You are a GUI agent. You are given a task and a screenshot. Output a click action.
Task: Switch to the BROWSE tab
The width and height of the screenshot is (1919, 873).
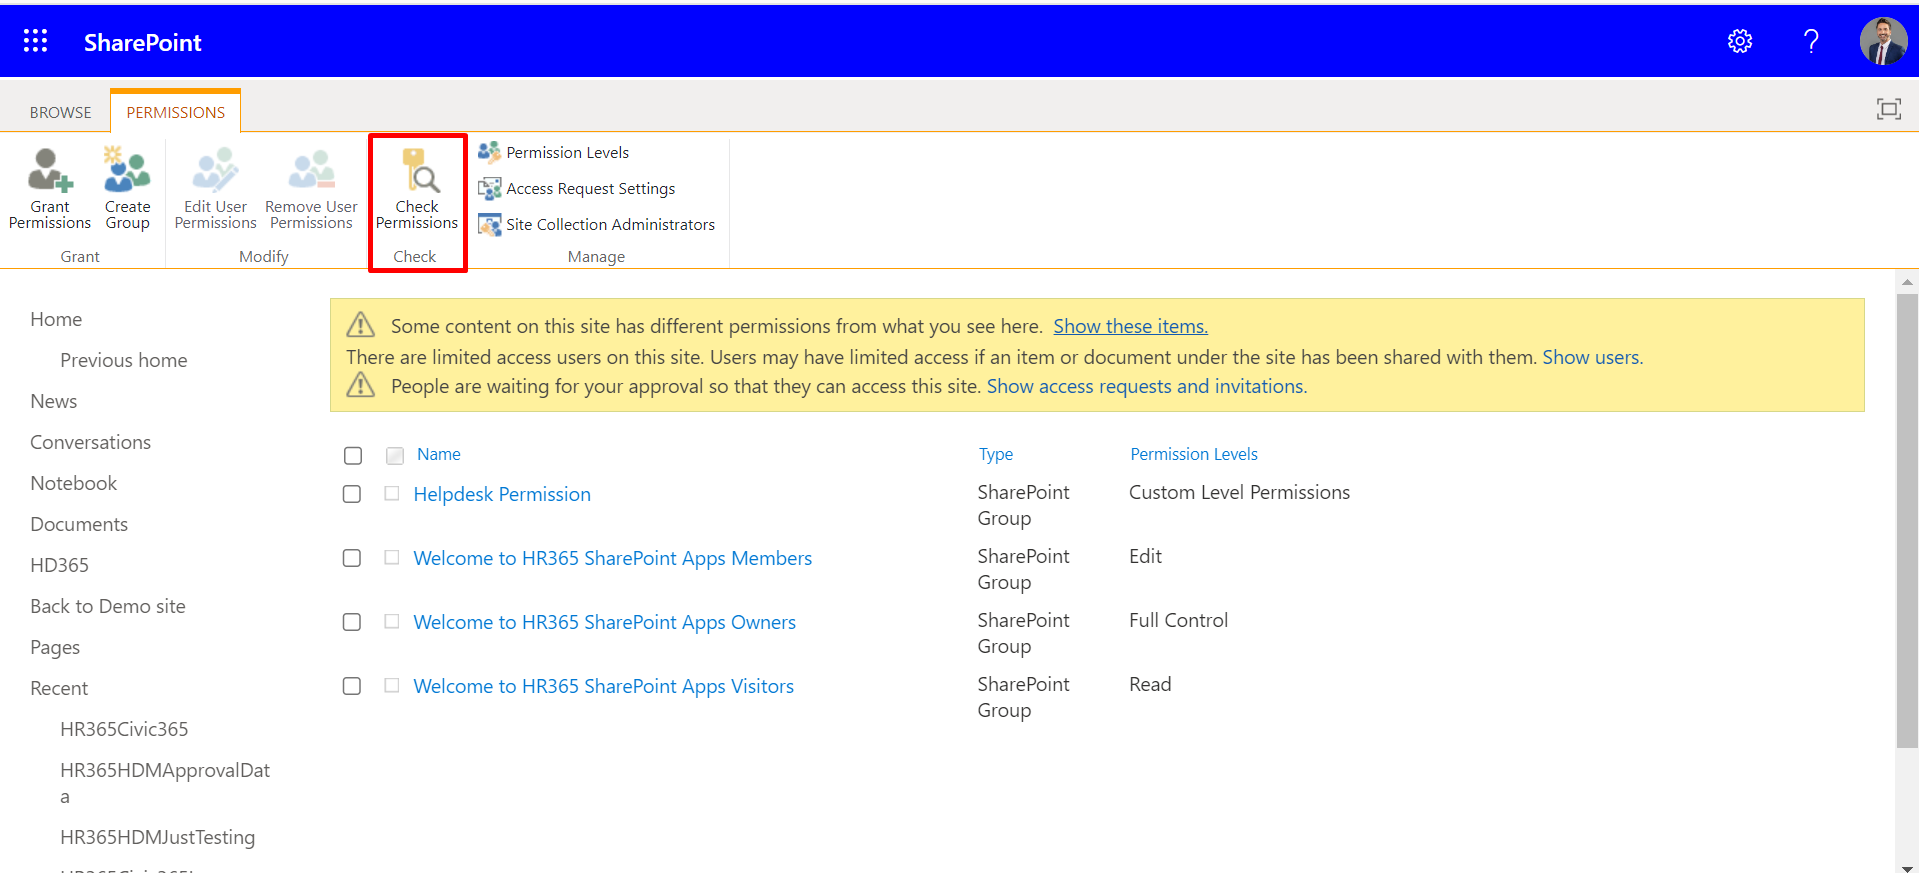60,112
